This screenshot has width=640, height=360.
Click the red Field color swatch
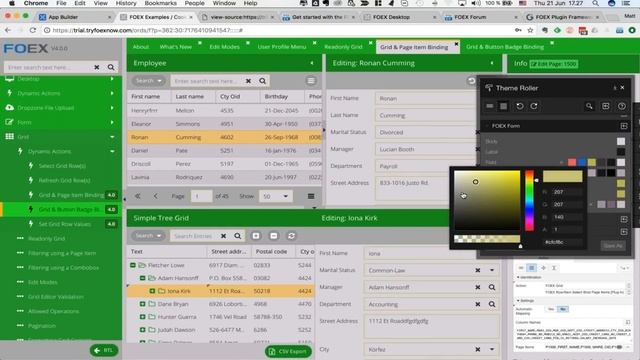point(572,162)
